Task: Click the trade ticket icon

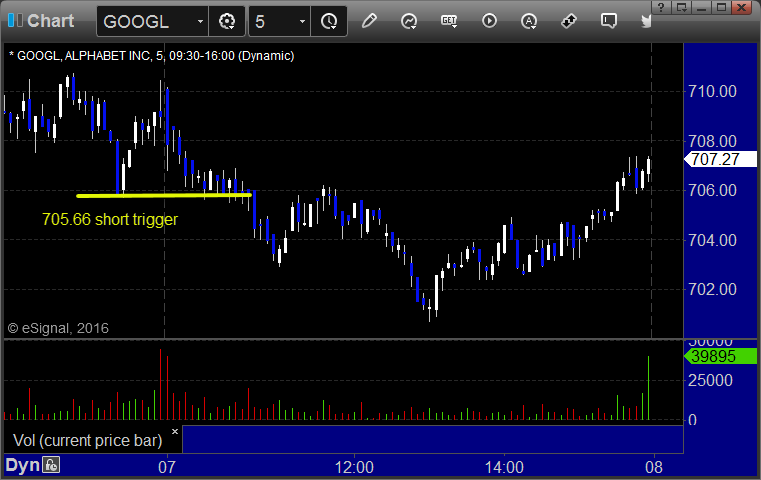Action: (x=569, y=21)
